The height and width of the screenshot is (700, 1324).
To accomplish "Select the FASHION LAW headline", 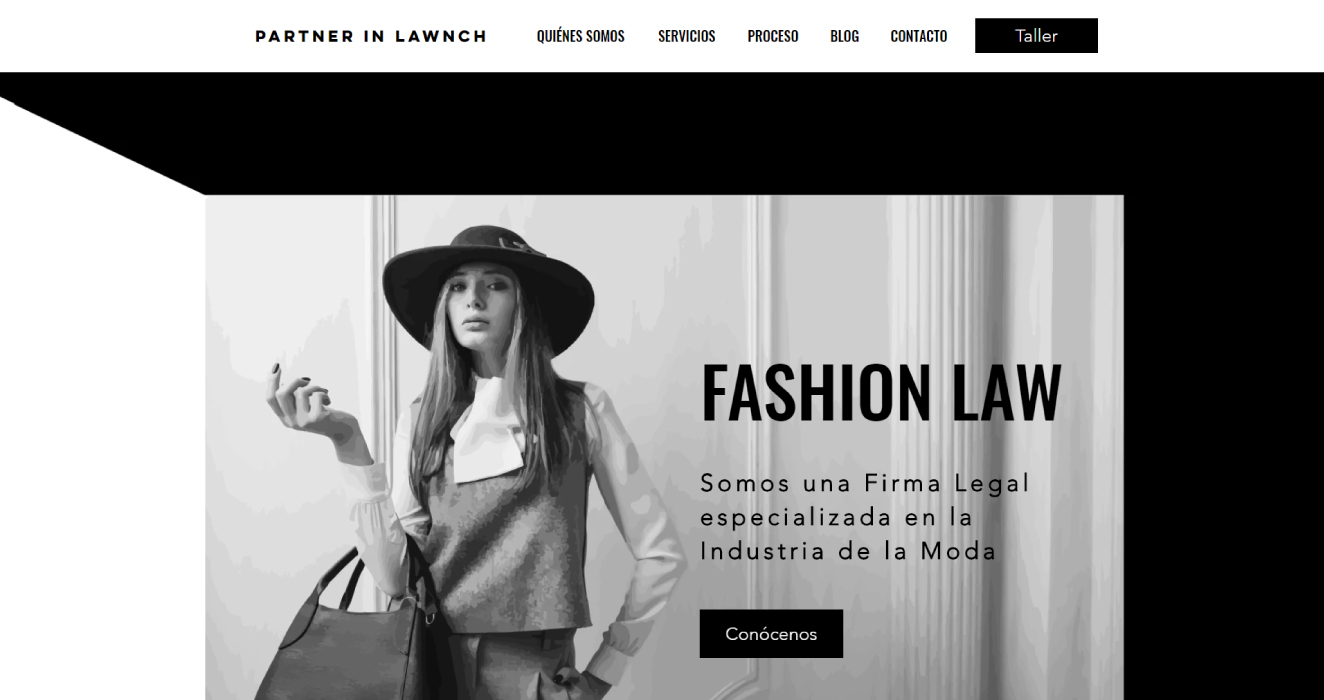I will (881, 393).
